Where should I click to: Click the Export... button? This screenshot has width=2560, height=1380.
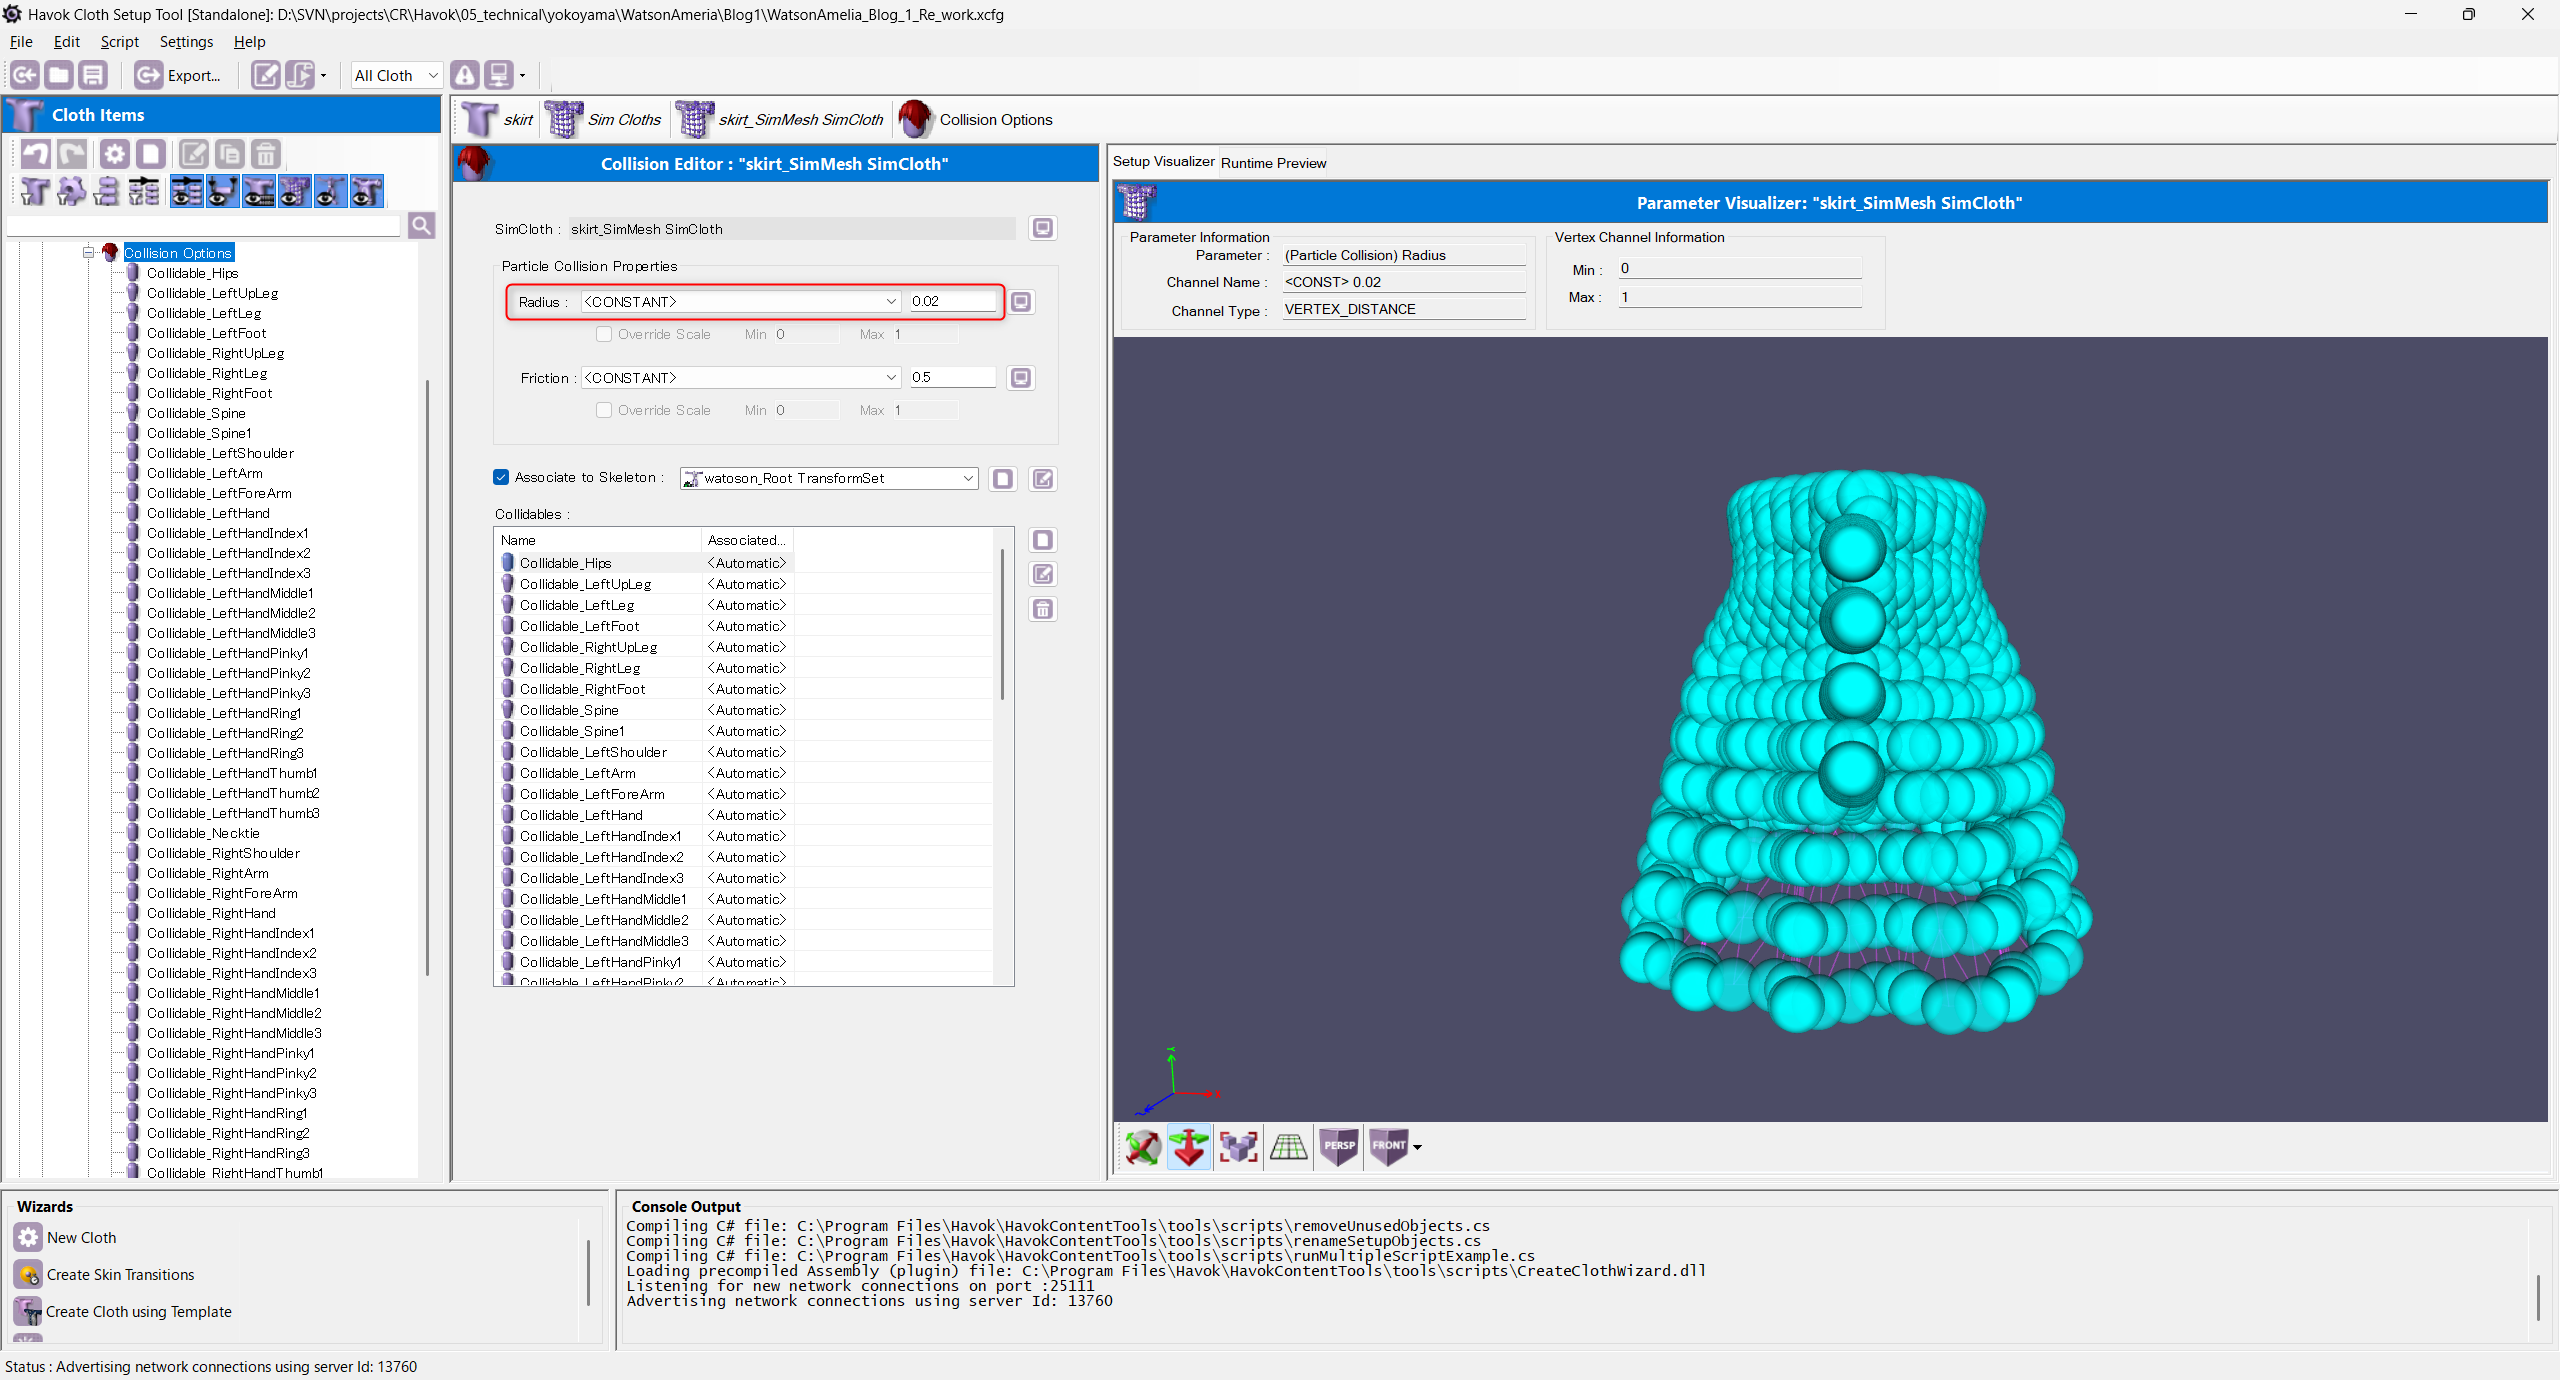pyautogui.click(x=178, y=75)
